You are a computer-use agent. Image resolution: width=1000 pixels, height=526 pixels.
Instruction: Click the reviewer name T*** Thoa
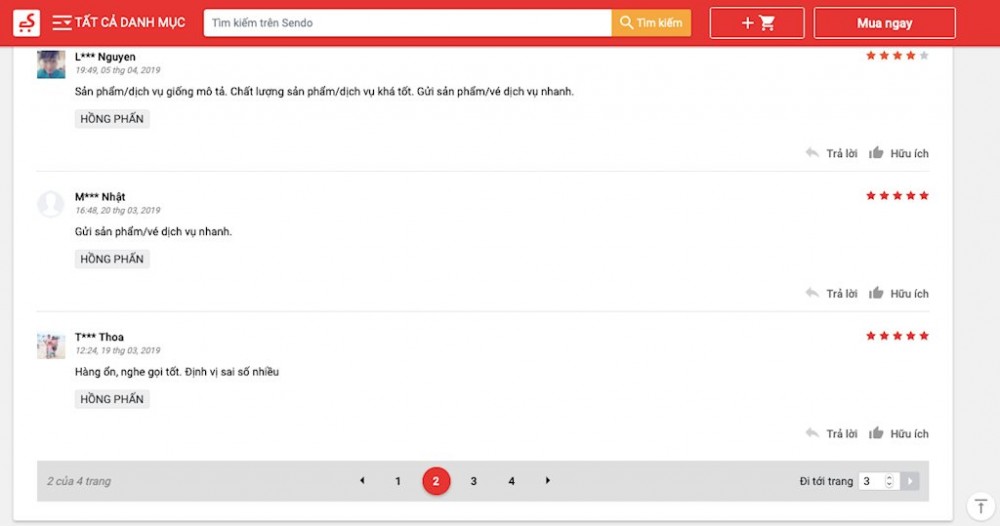99,337
